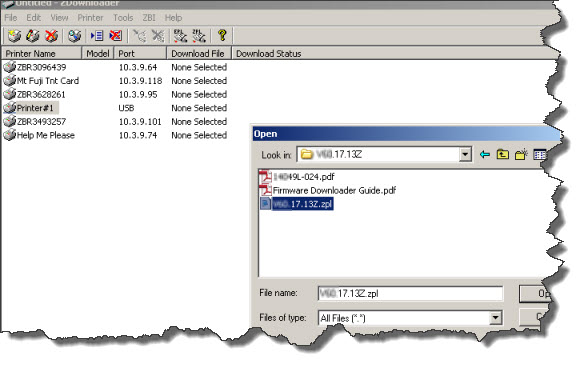This screenshot has height=367, width=587.
Task: Expand the Look in folder dropdown
Action: (x=465, y=154)
